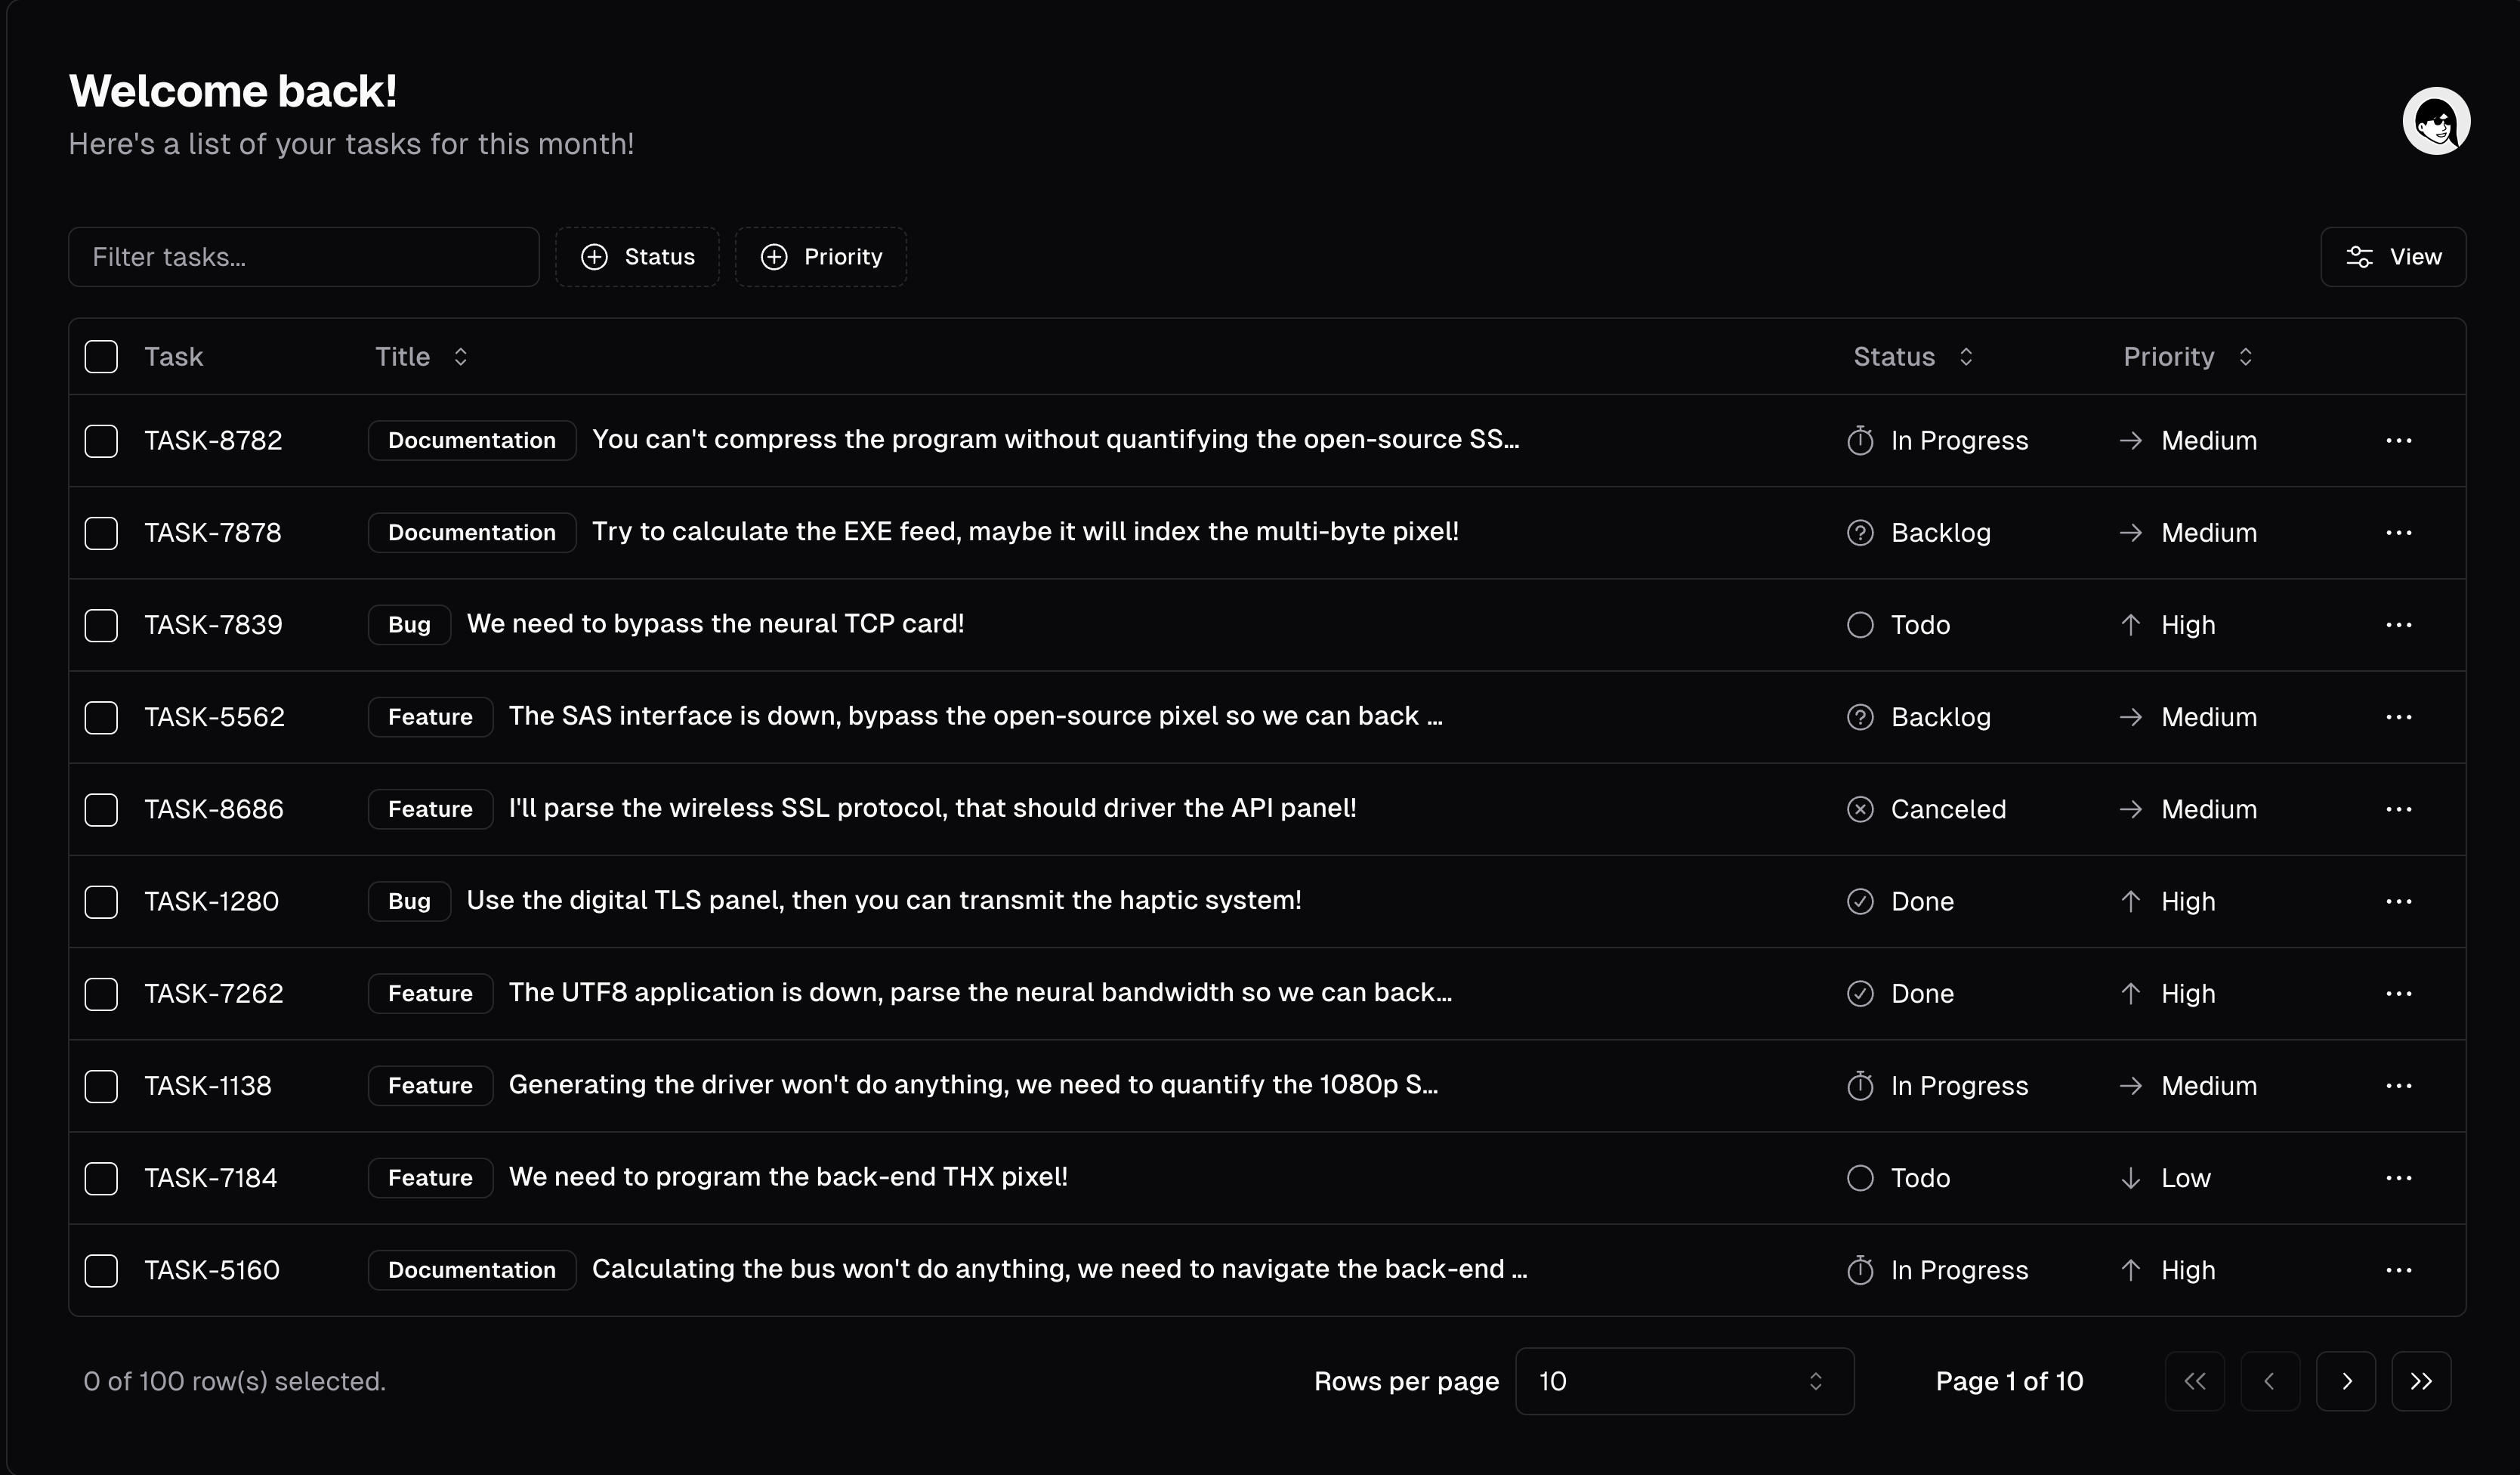Screen dimensions: 2520x1475
Task: Go to the next page arrow
Action: point(2345,1381)
